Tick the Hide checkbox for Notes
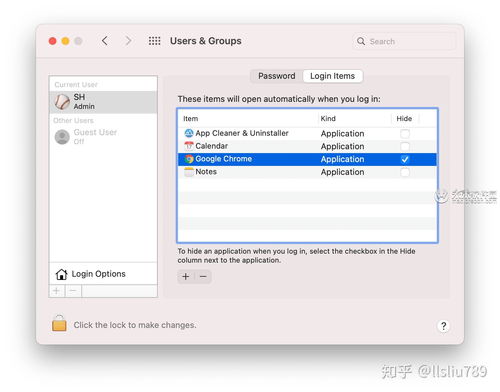 coord(405,172)
